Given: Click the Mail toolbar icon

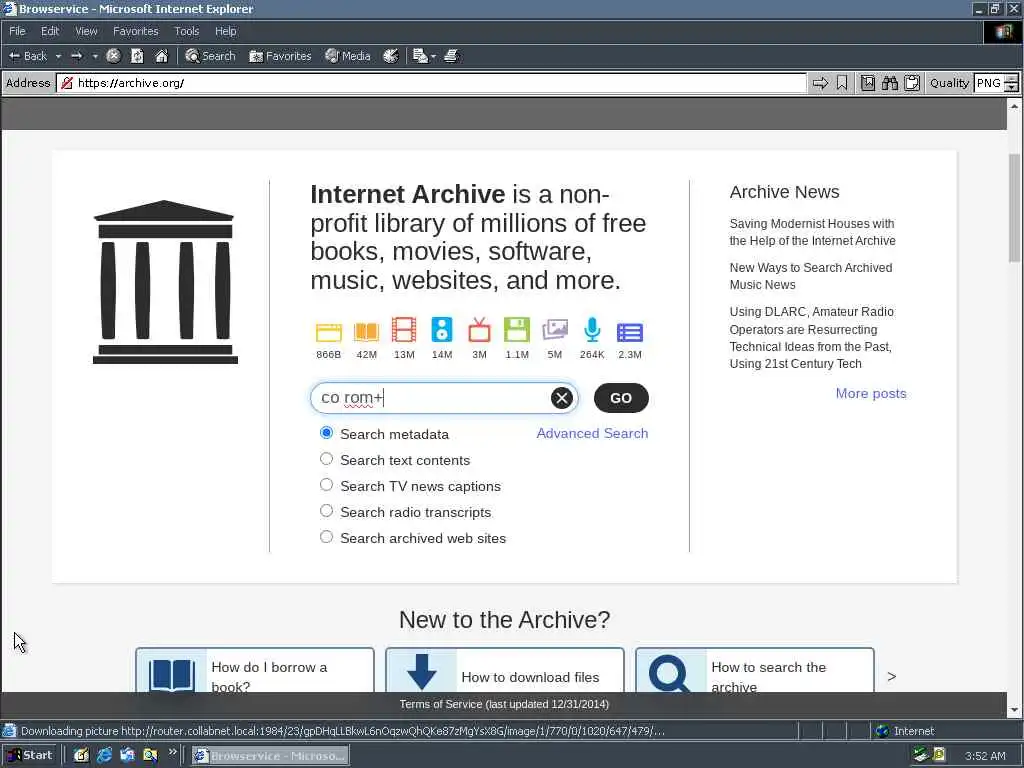Looking at the screenshot, I should (420, 56).
